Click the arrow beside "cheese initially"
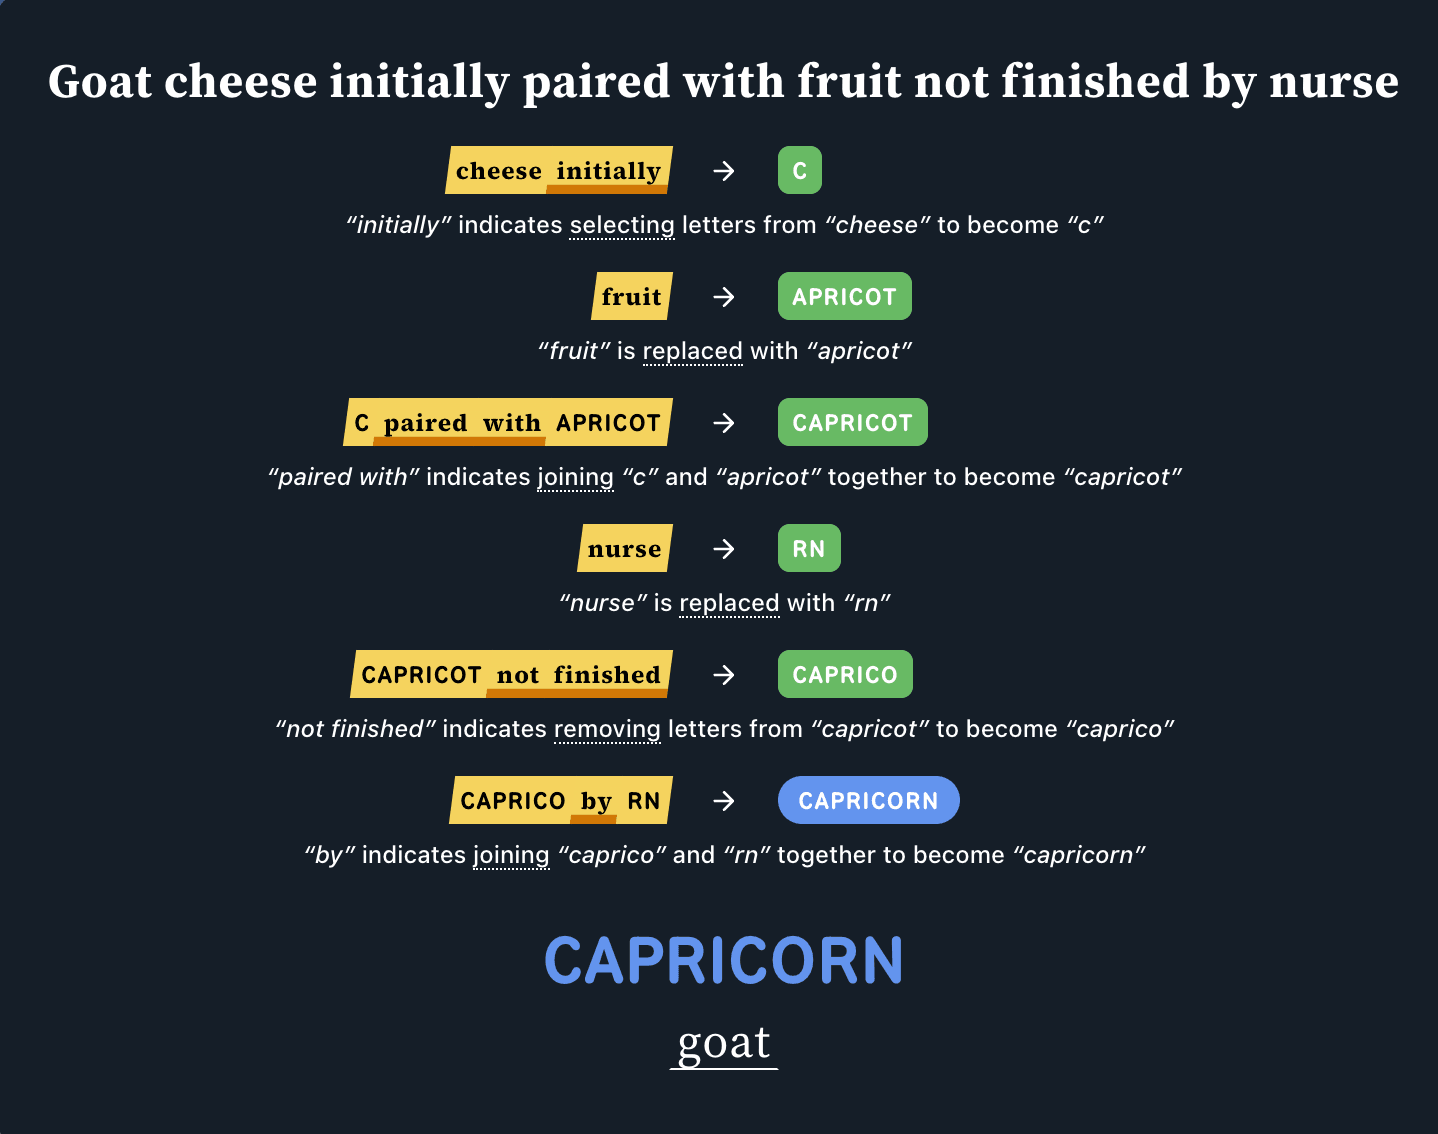 click(724, 171)
